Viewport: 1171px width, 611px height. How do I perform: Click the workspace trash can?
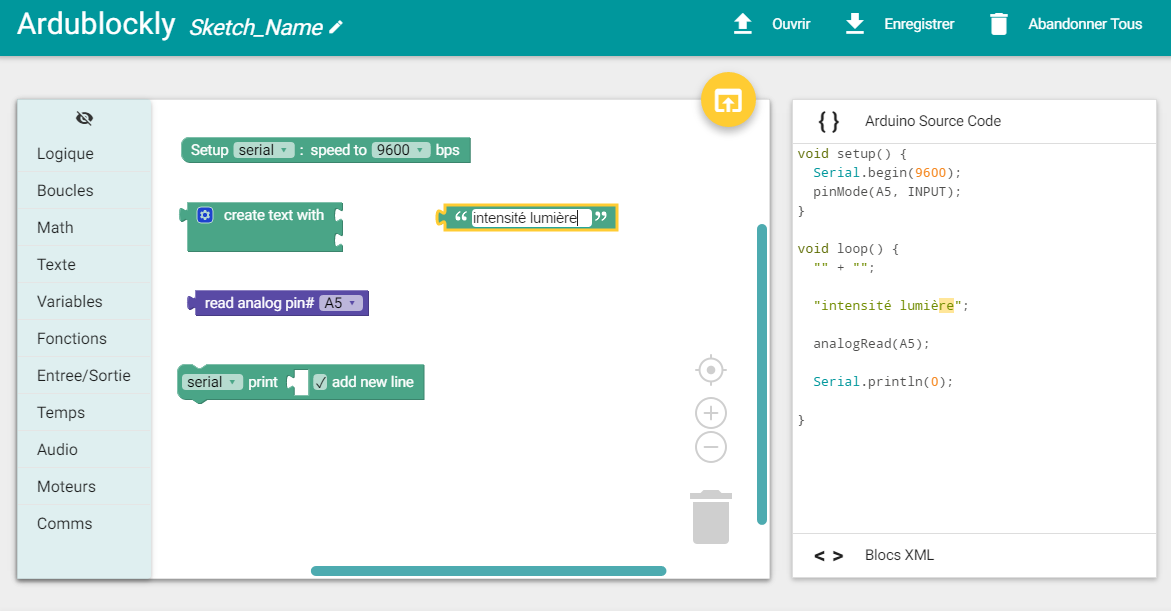click(711, 517)
